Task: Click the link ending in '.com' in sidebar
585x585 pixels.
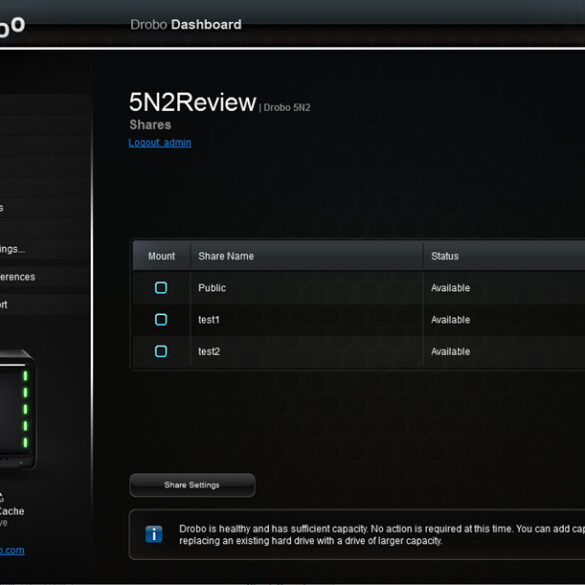Action: pyautogui.click(x=12, y=550)
